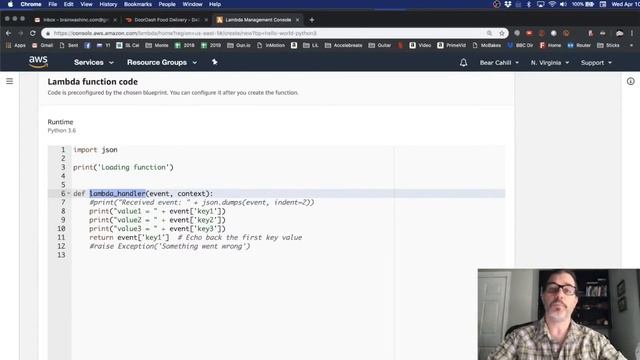Open the Window menu
Screen dimensions: 640x360
coord(192,4)
